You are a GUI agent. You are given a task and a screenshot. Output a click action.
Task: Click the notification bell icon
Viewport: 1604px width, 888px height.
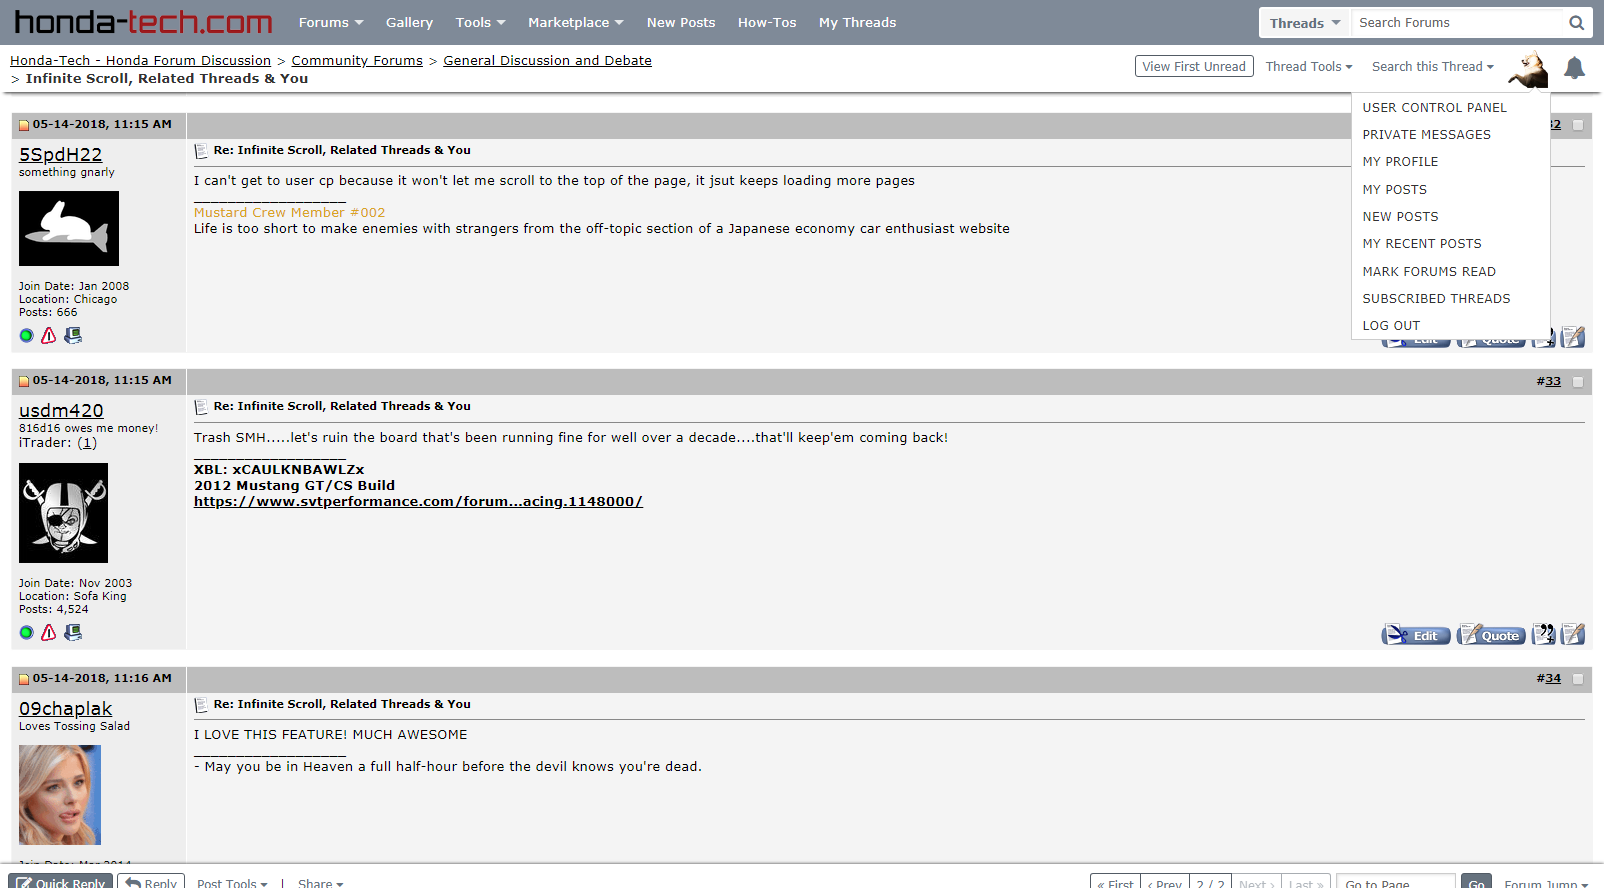click(x=1574, y=68)
